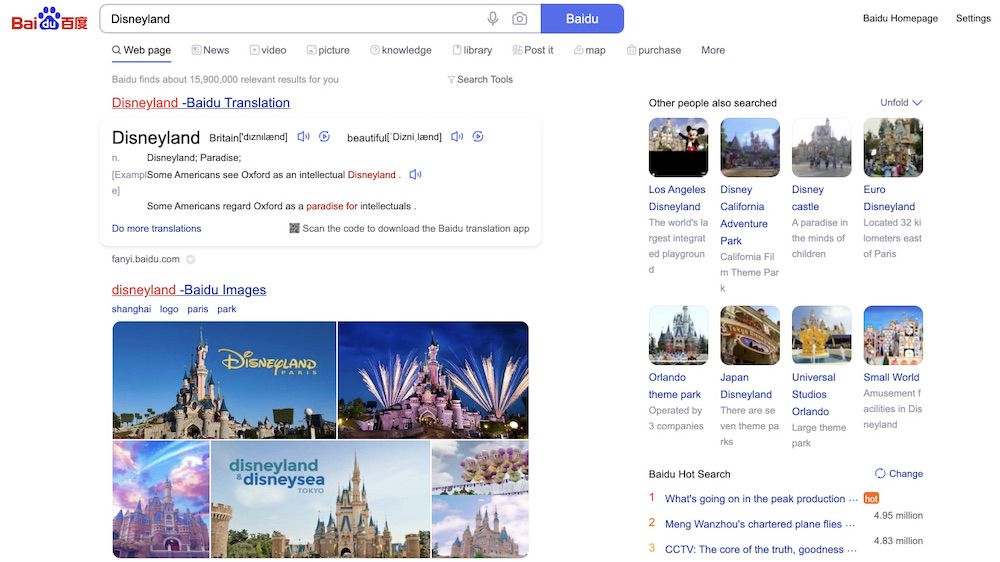Click circular play icon after American pronunciation
The height and width of the screenshot is (562, 1000).
click(478, 137)
